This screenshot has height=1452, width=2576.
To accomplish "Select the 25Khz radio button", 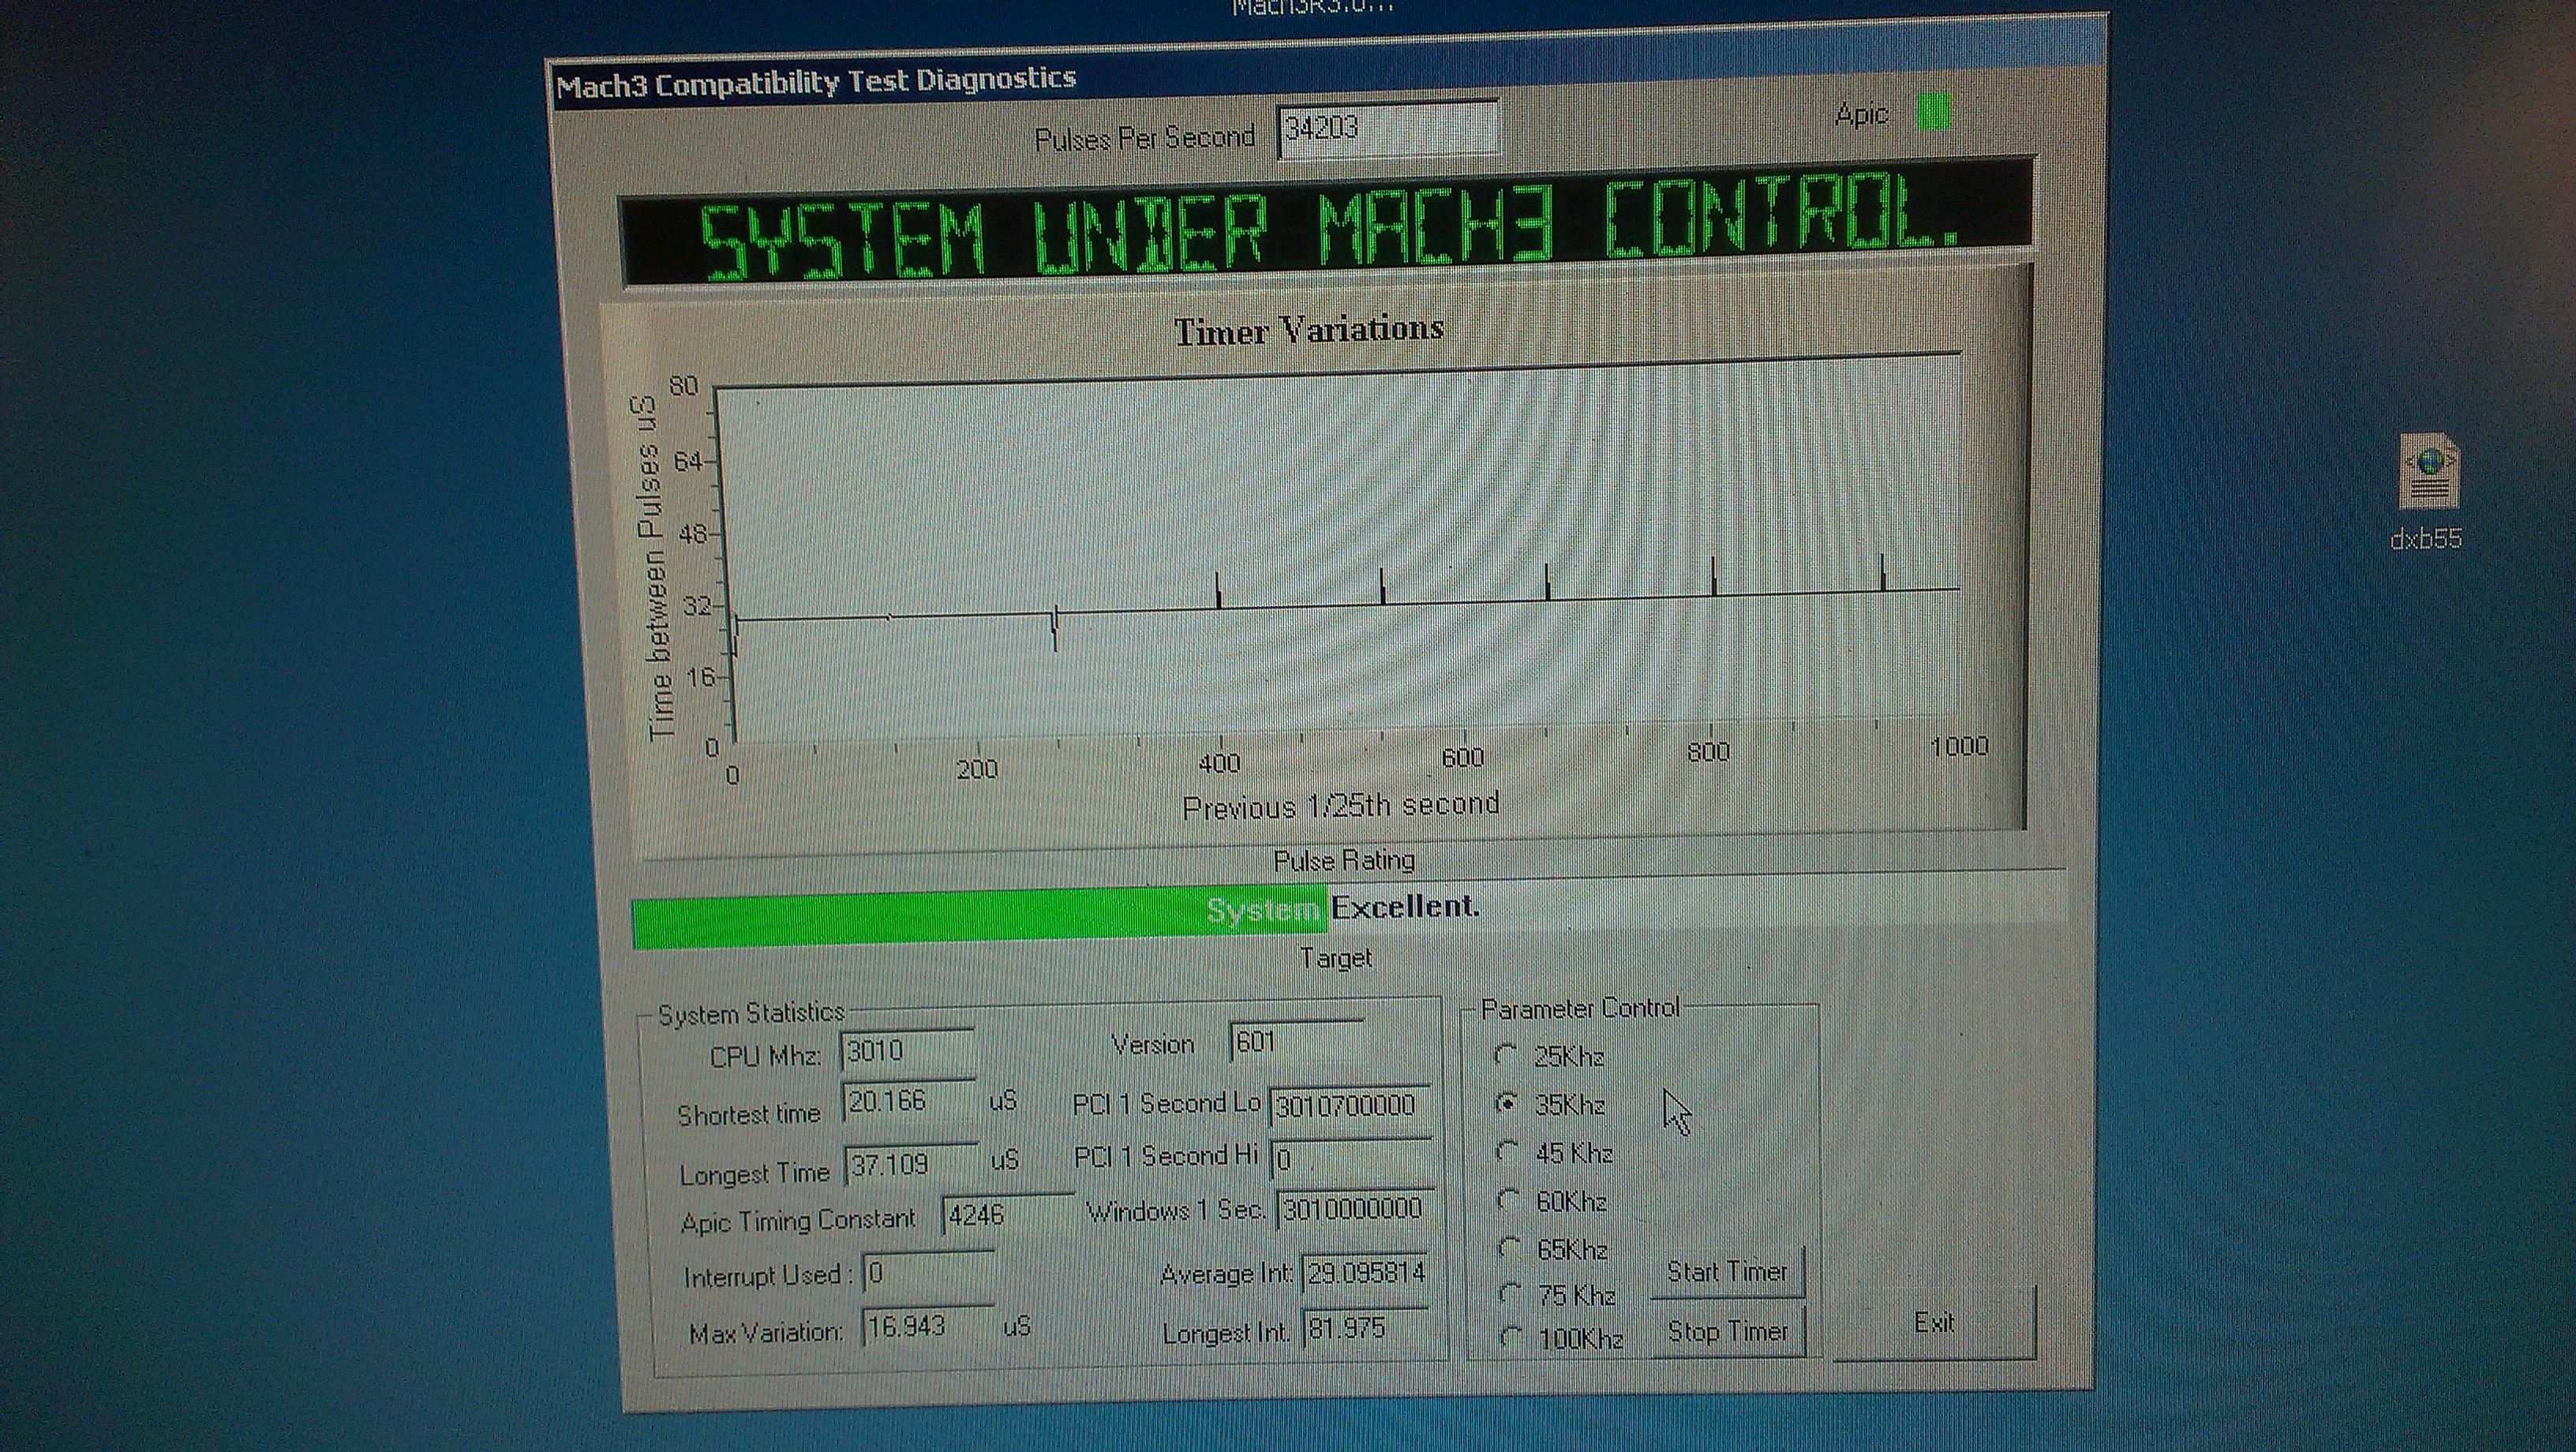I will [x=1505, y=1055].
